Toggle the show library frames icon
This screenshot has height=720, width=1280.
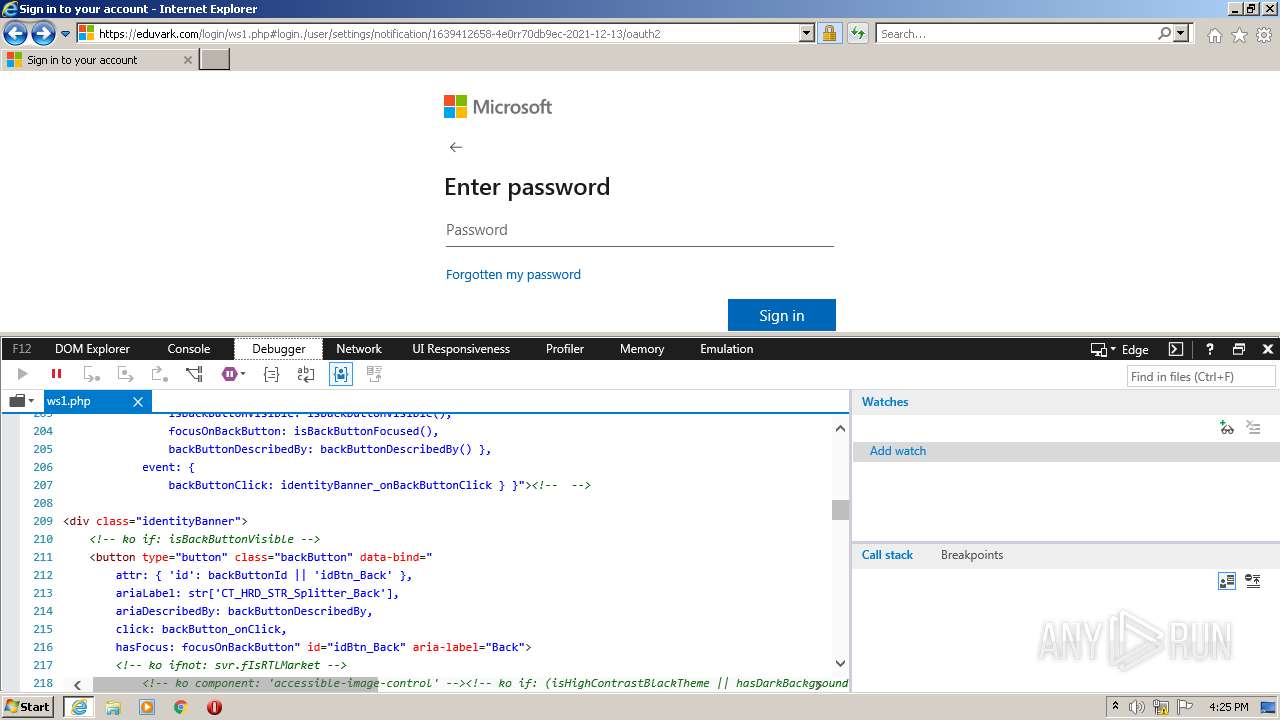(1227, 581)
